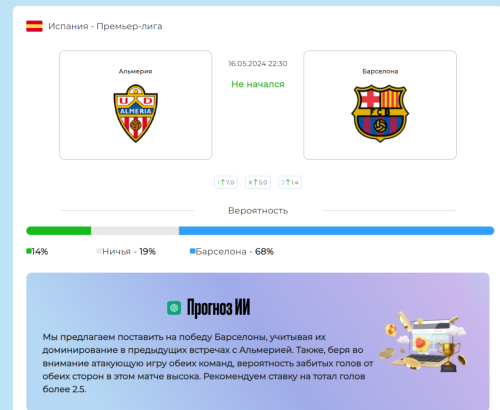Open the Испания - Премьер-лига league link
Viewport: 500px width, 410px height.
coord(105,26)
